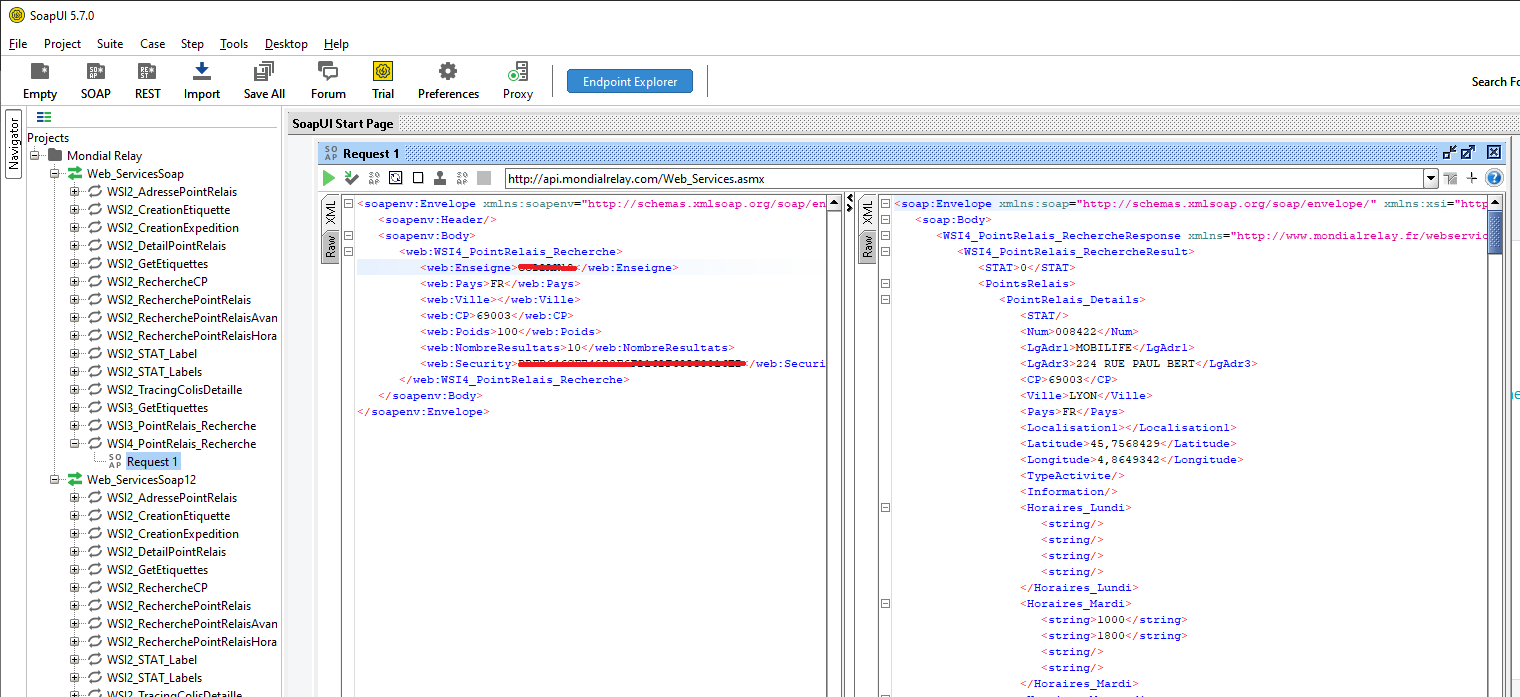This screenshot has height=697, width=1520.
Task: Click the restore-down arrow icon of Request 1 window
Action: coord(1450,152)
